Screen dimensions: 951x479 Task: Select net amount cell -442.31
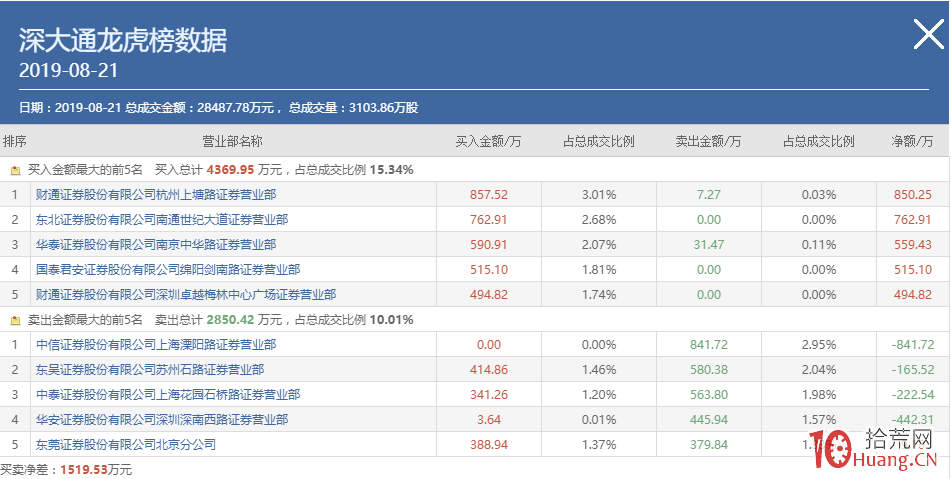click(x=913, y=420)
